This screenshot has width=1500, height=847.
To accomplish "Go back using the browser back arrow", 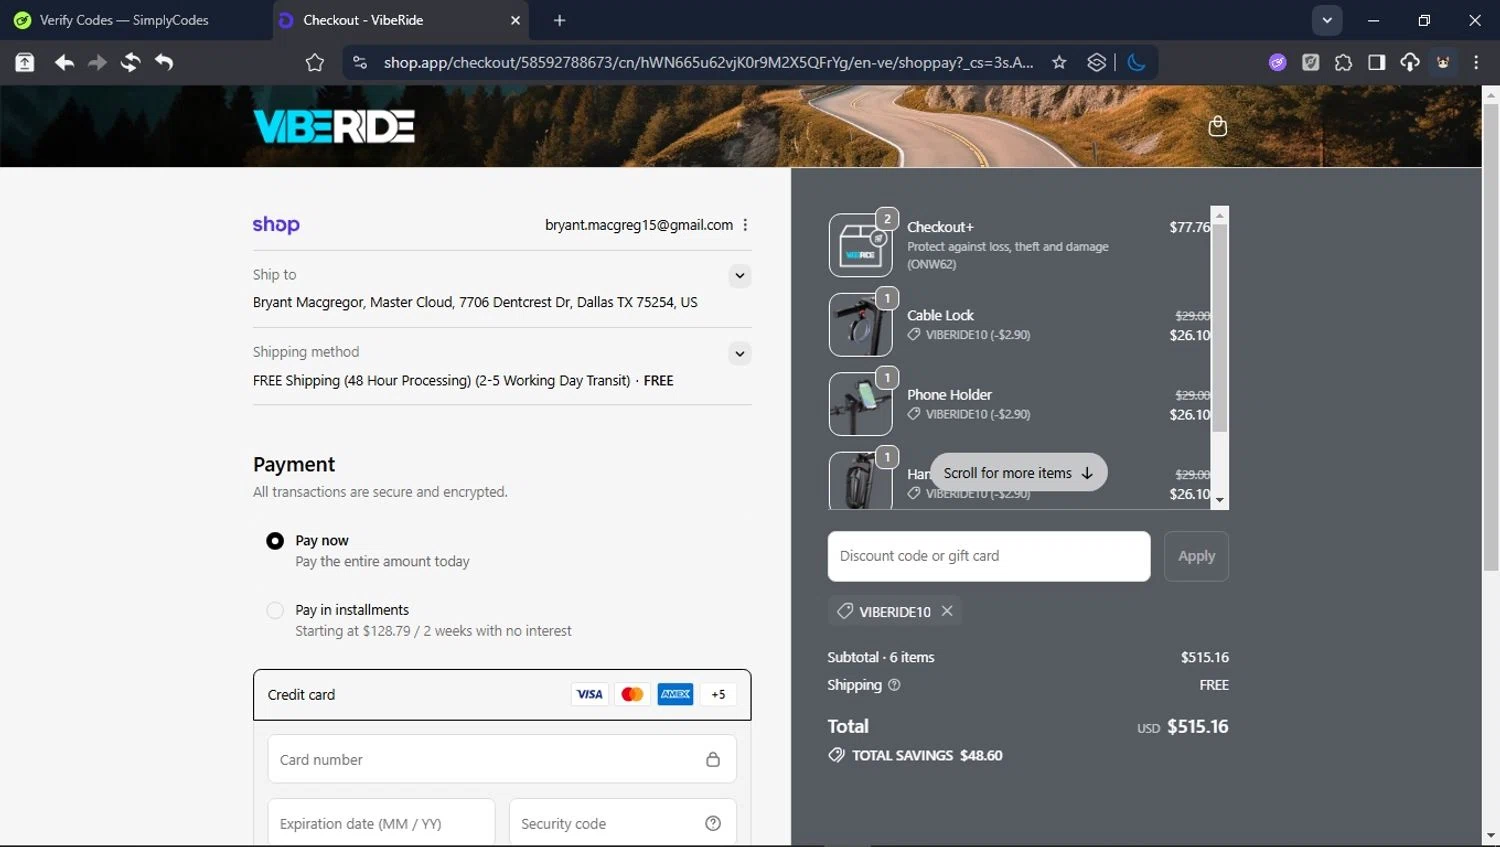I will coord(64,62).
